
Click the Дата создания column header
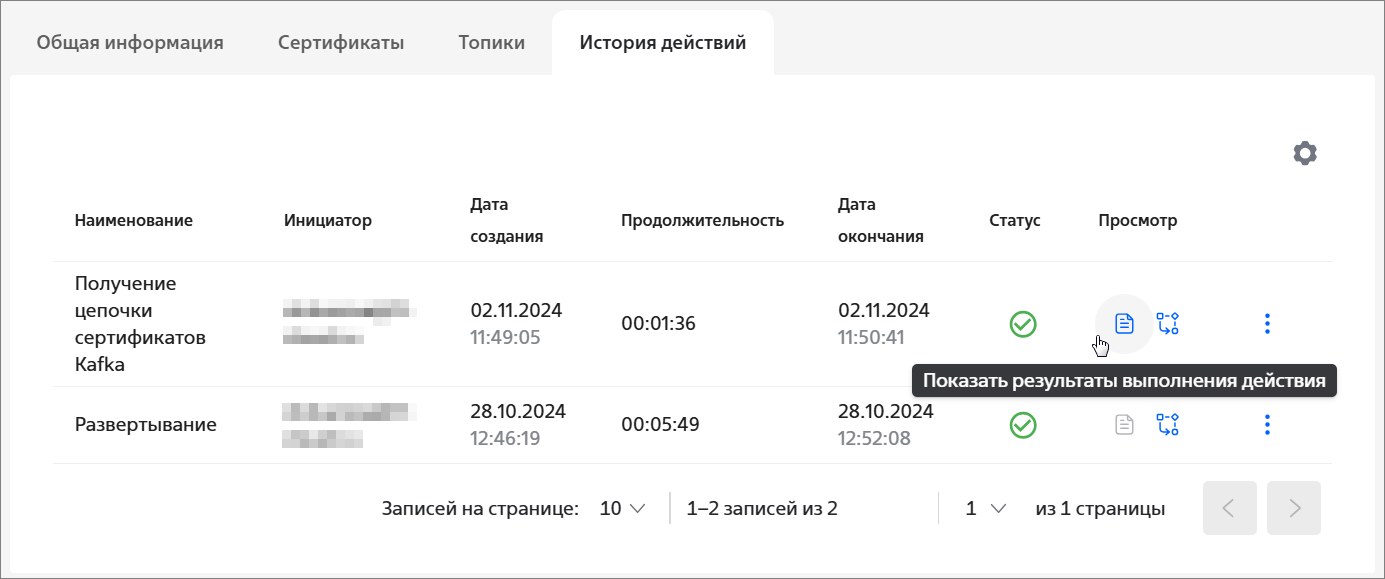[x=507, y=220]
